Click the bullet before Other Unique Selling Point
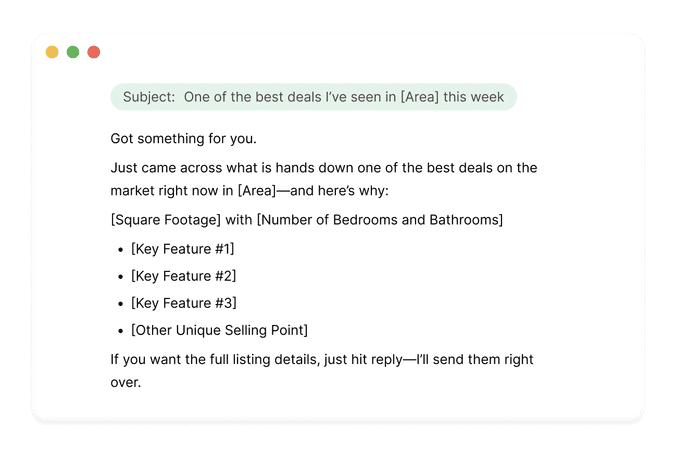Screen dimensions: 676x452 click(x=119, y=330)
